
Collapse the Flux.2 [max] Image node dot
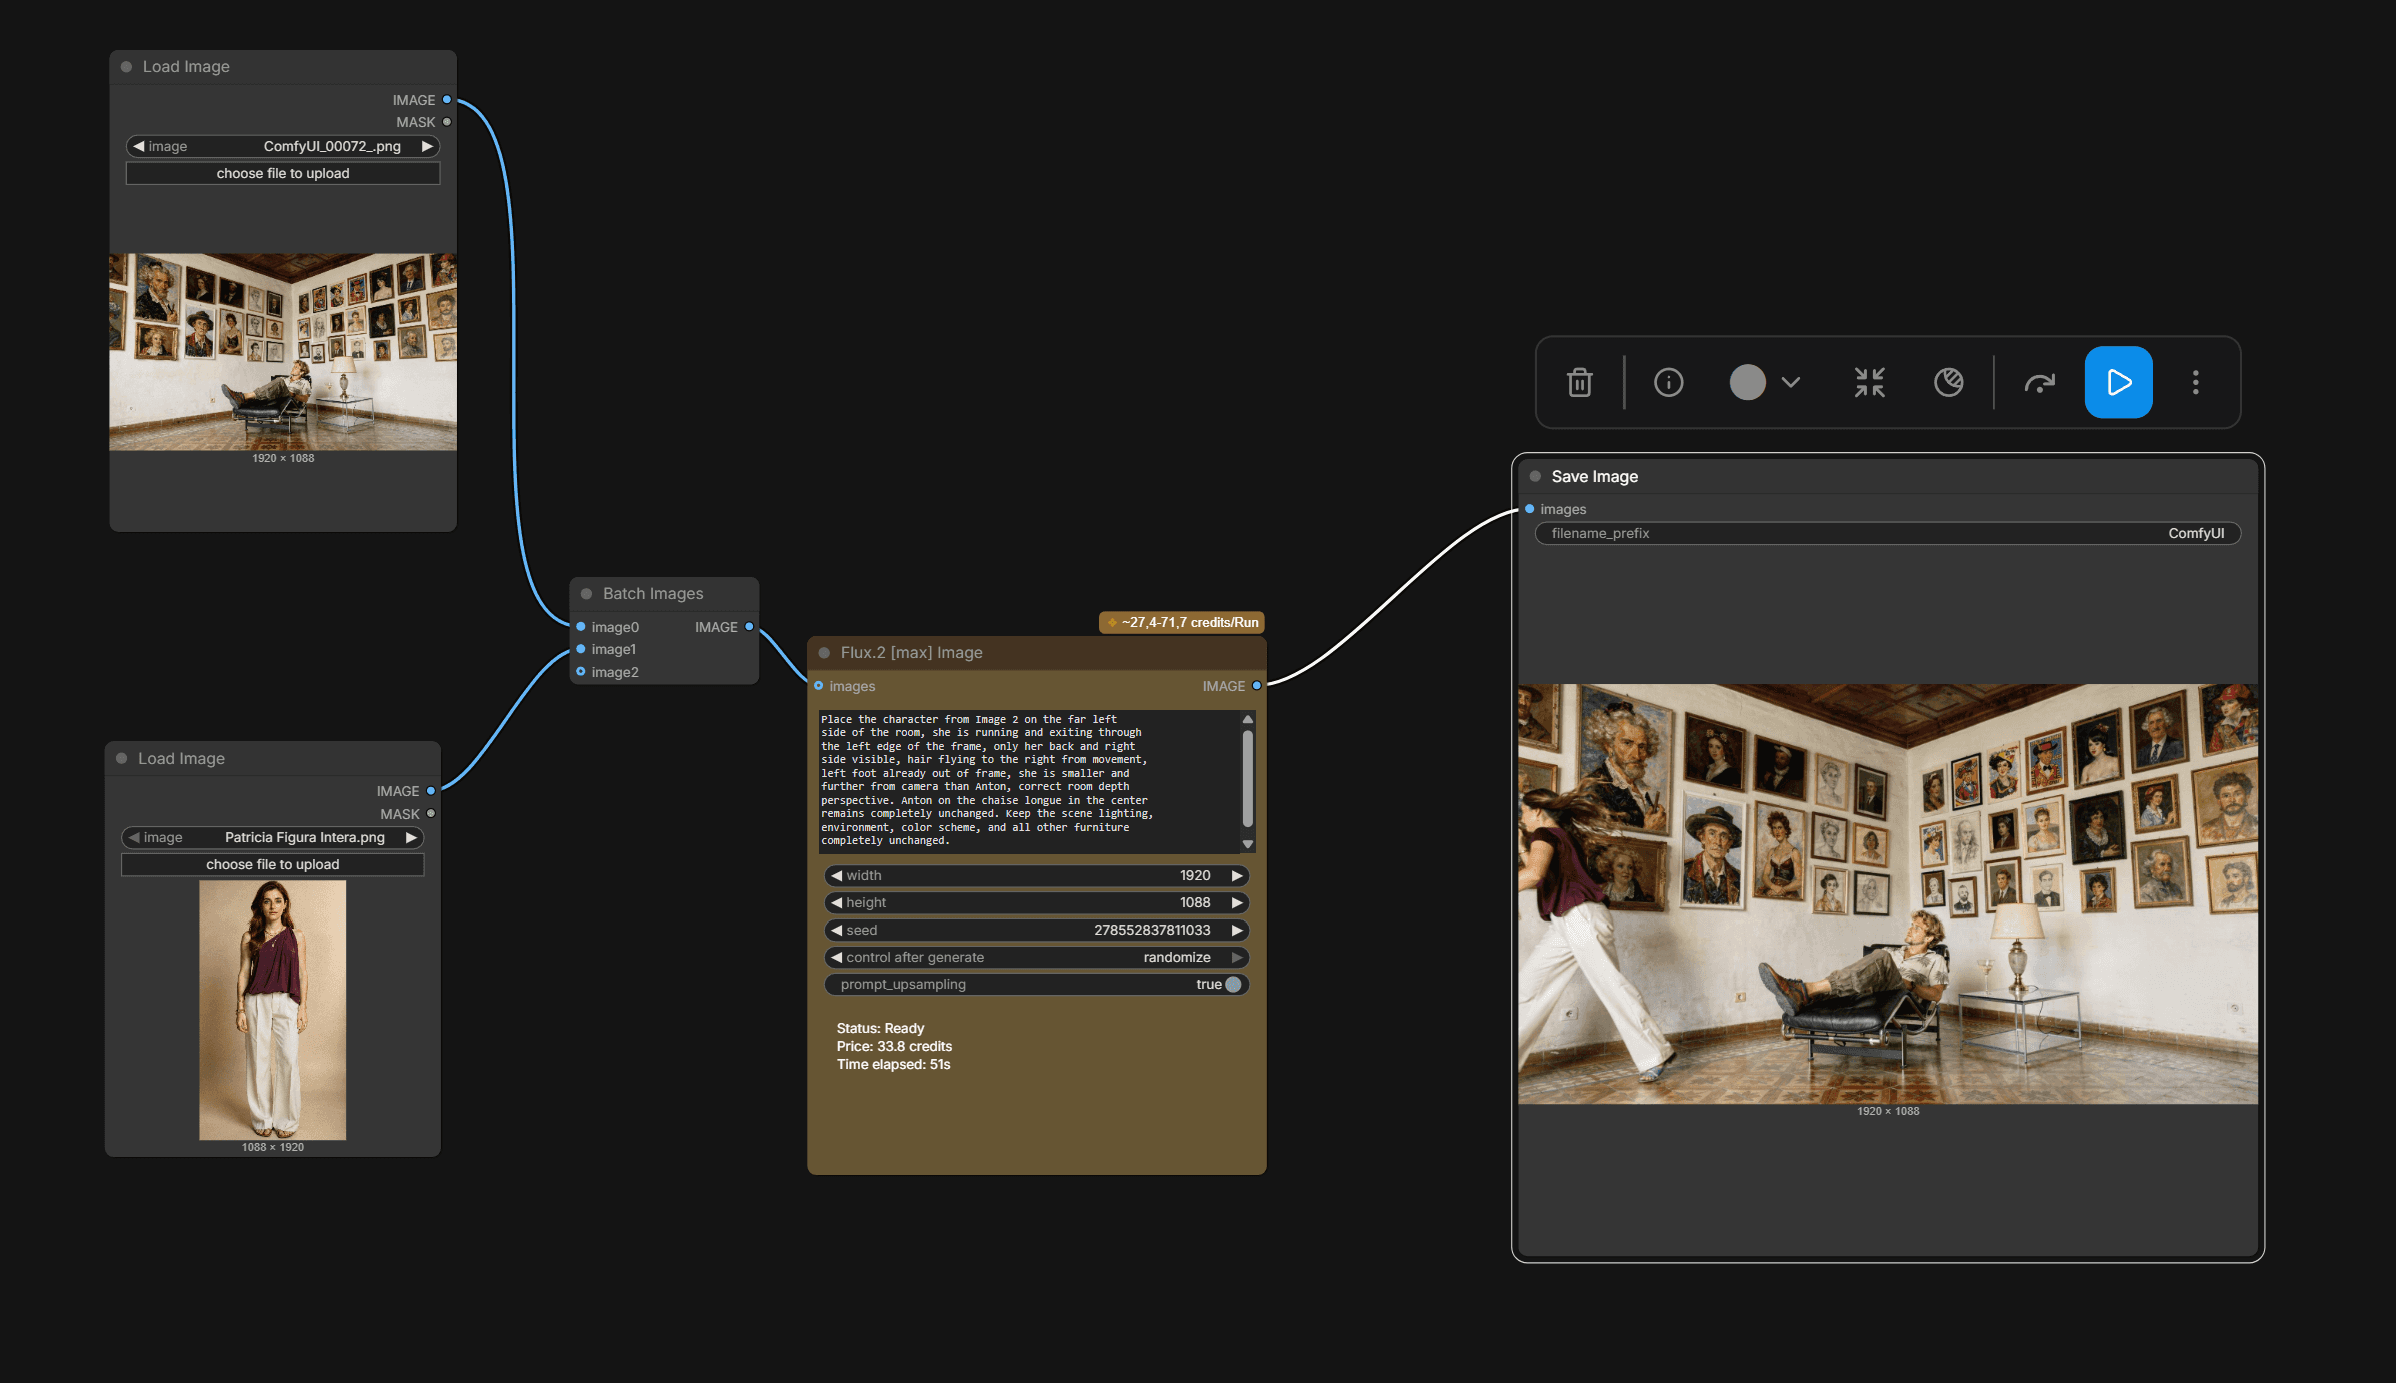pos(825,653)
